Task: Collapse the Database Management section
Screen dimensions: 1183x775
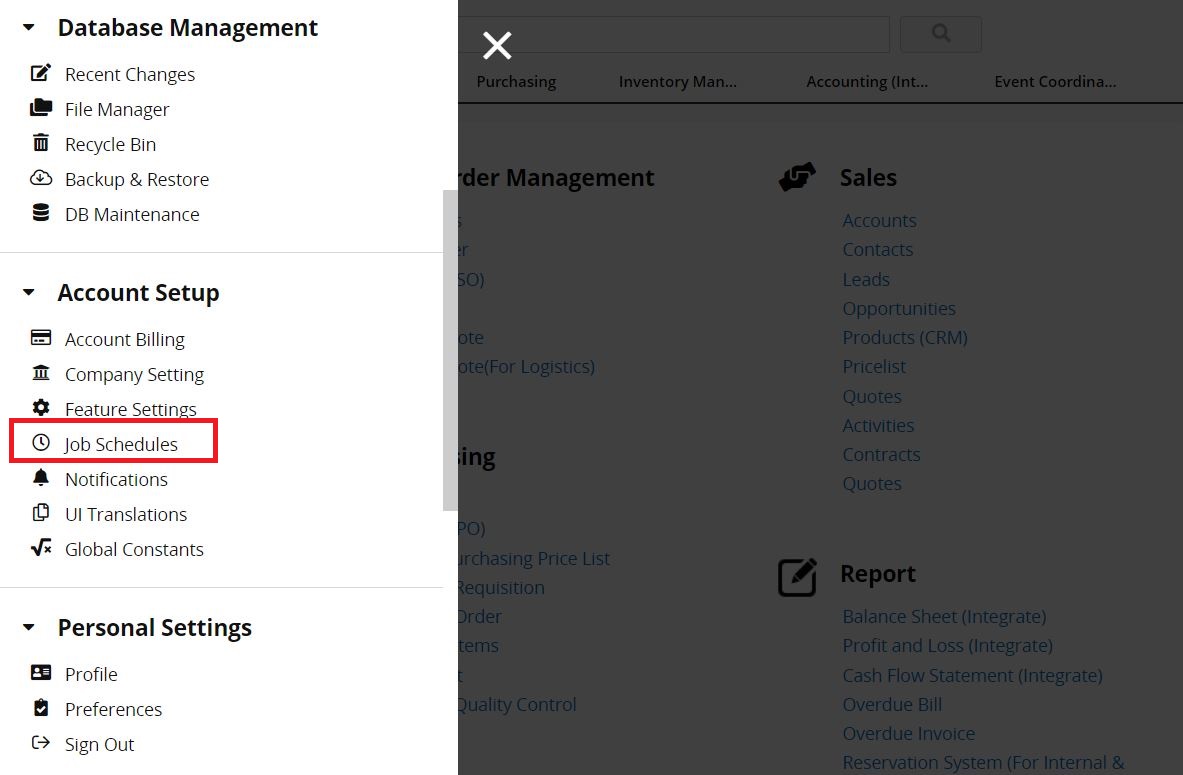Action: click(29, 27)
